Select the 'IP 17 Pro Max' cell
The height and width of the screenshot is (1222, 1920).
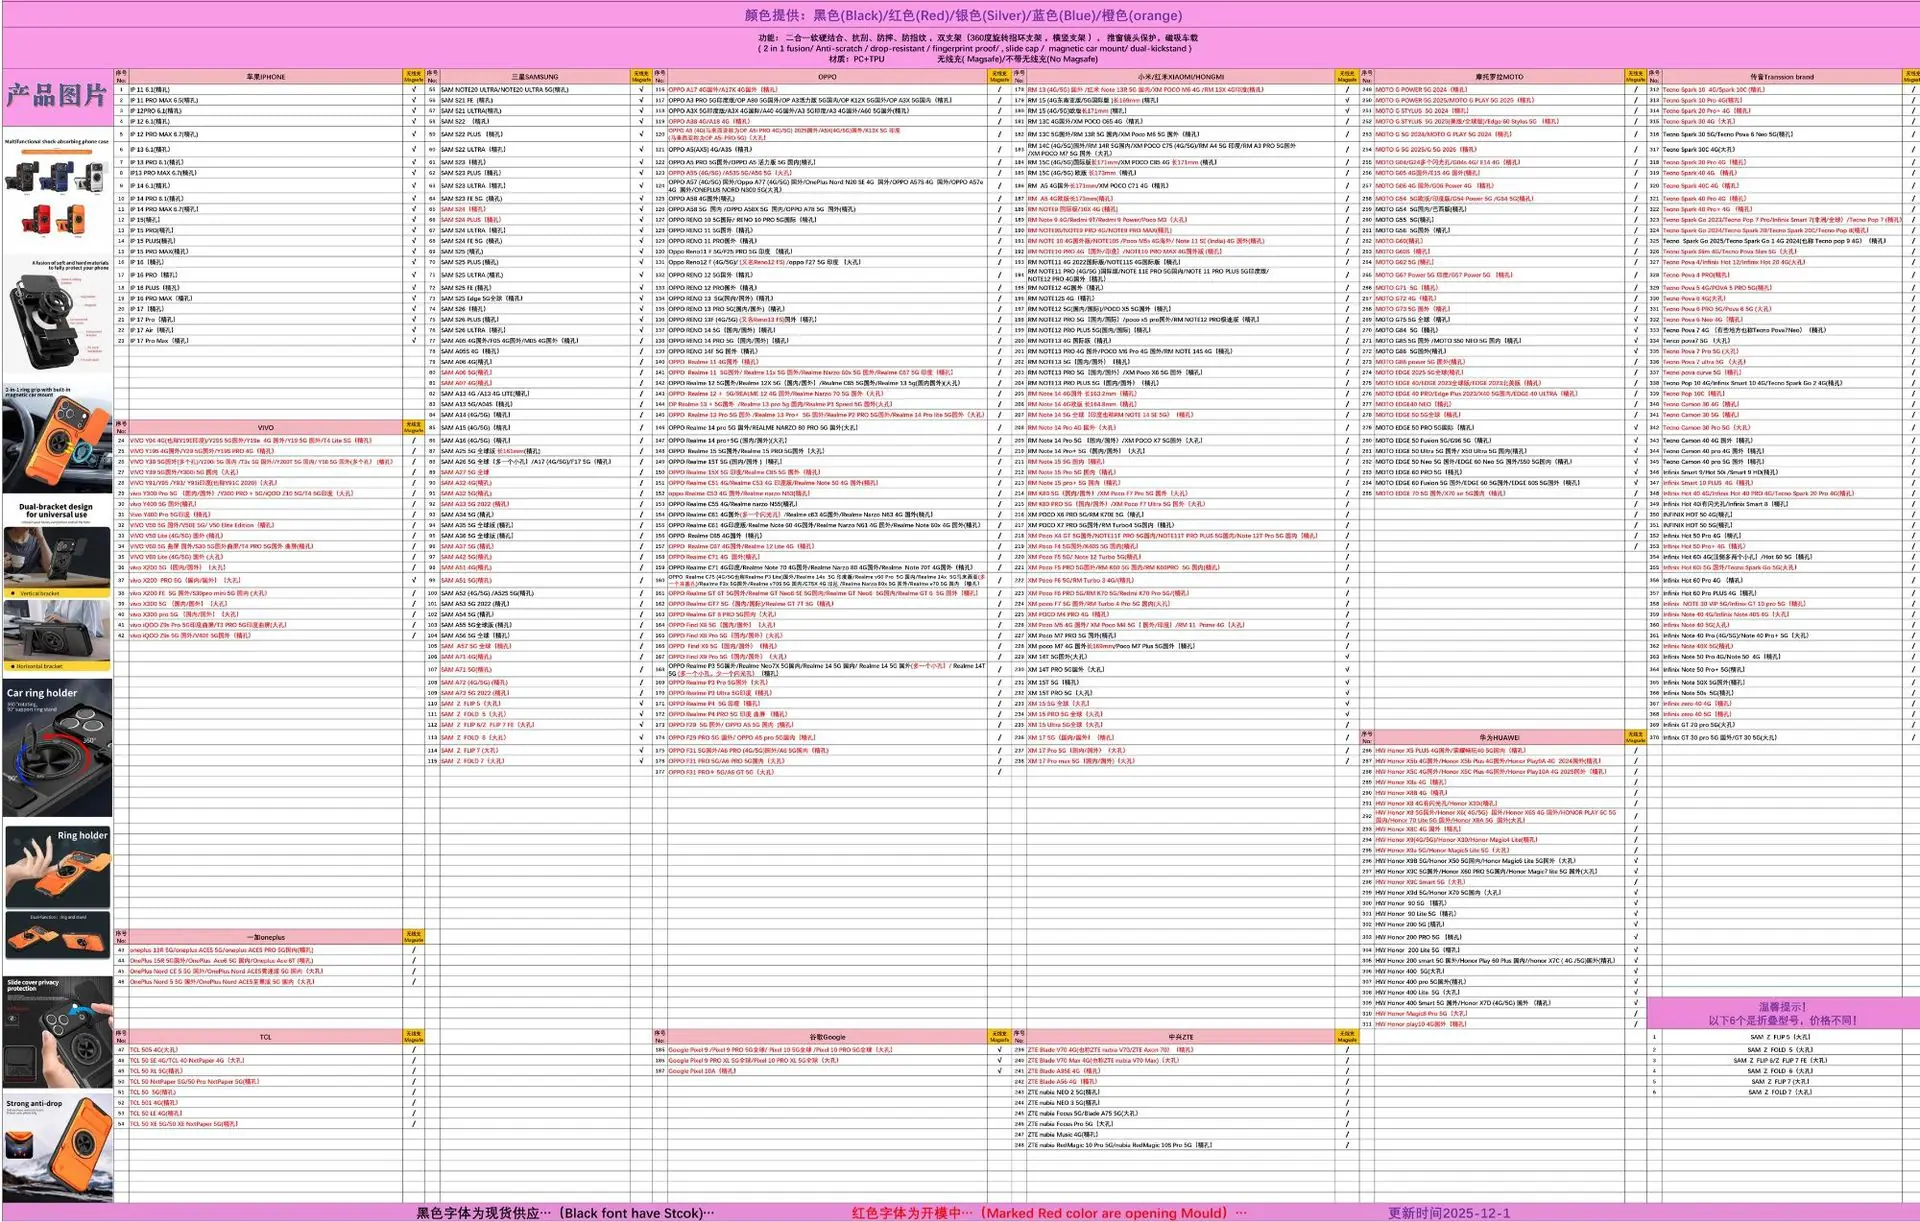tap(266, 341)
